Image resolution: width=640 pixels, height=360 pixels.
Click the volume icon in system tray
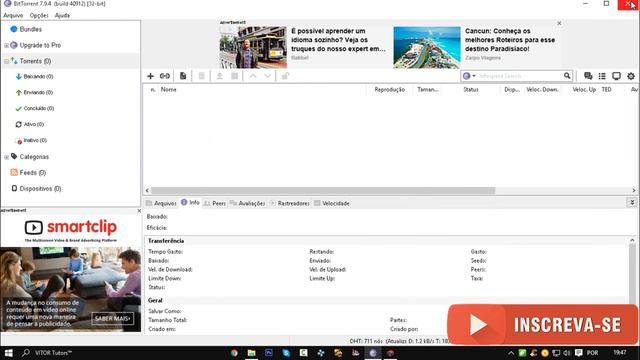pos(567,353)
